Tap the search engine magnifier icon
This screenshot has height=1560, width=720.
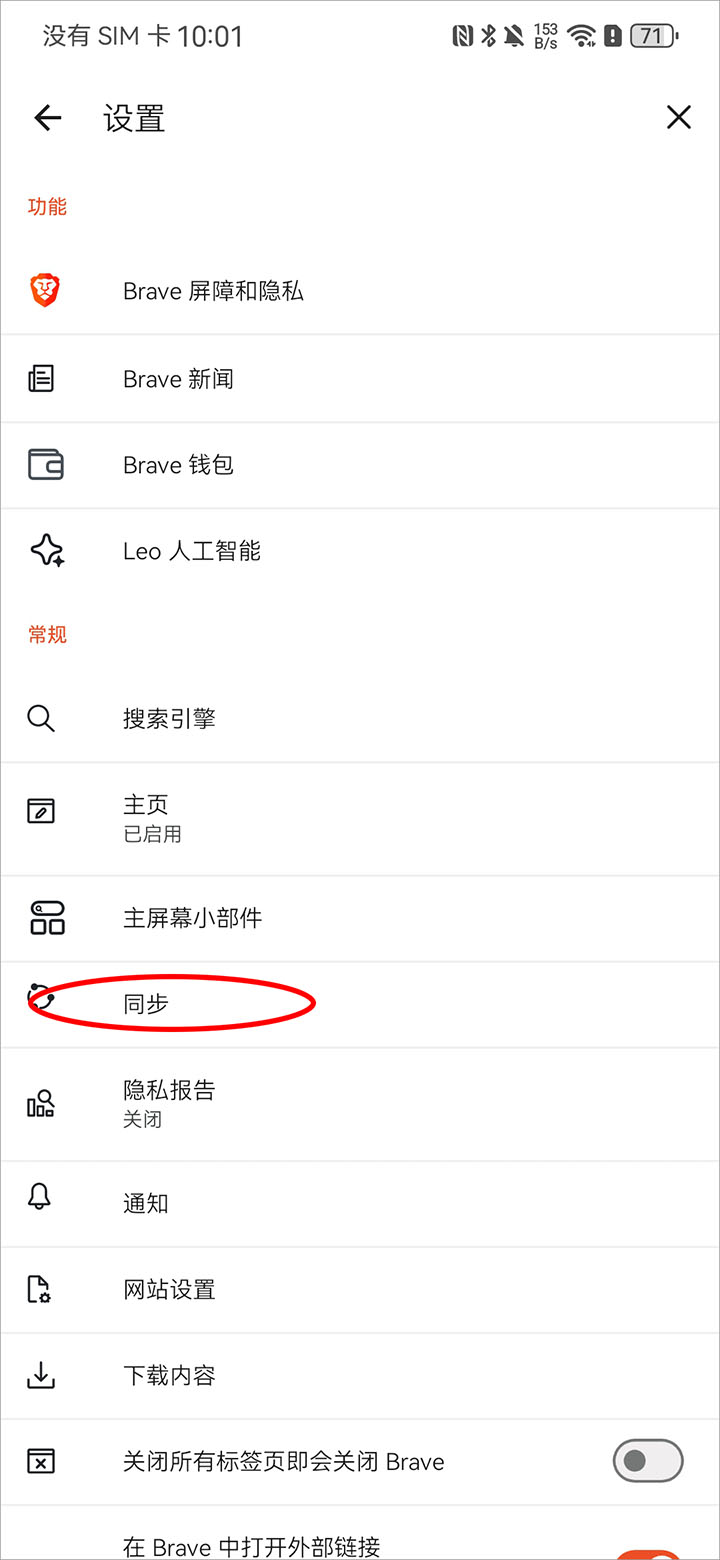tap(41, 718)
